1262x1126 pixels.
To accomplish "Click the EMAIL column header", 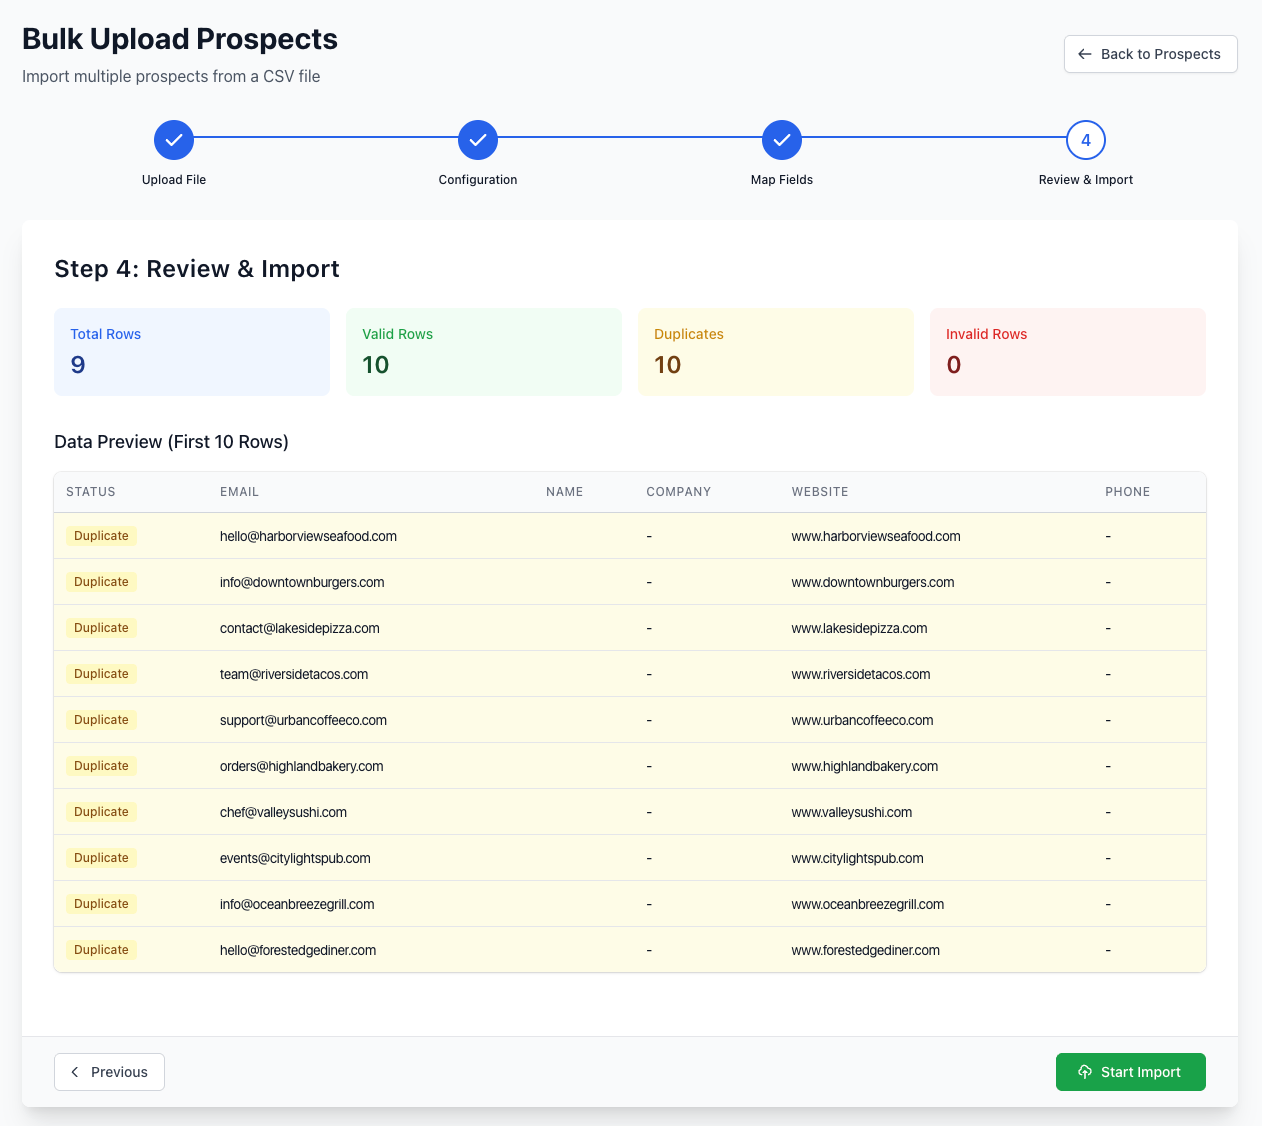I will [x=240, y=492].
